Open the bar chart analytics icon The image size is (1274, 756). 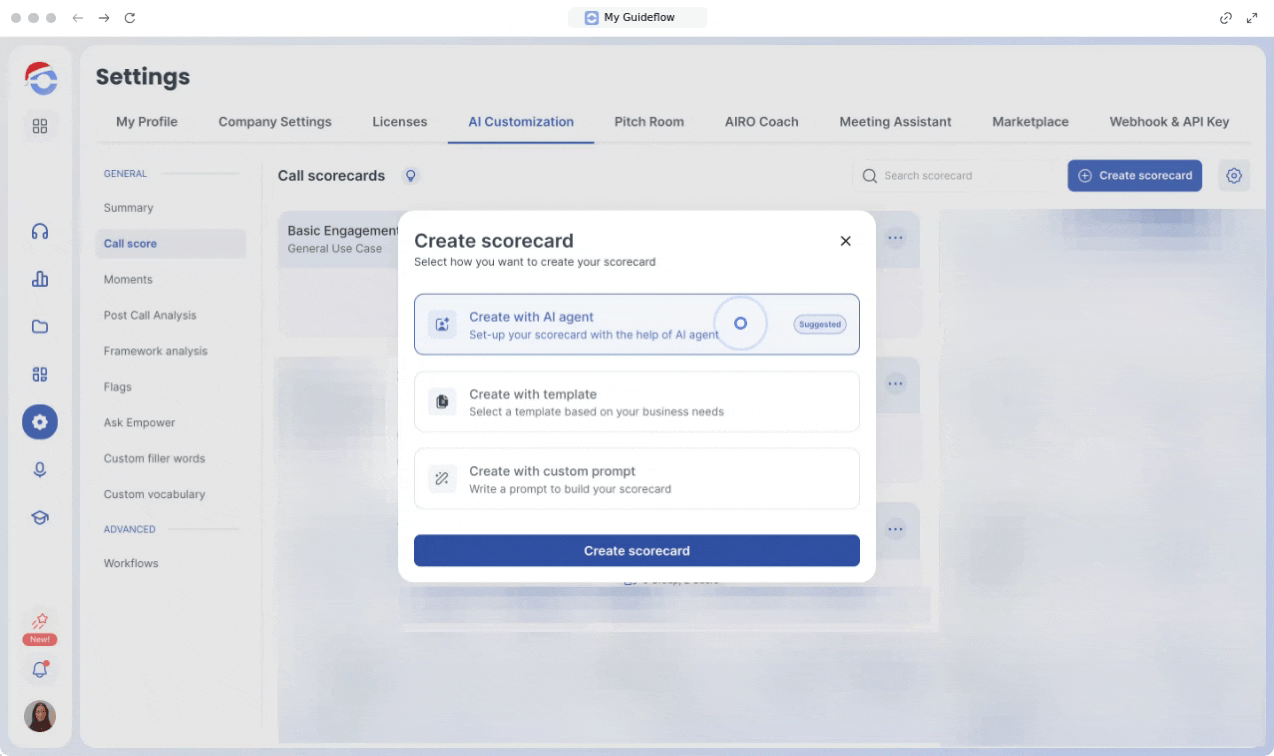(40, 280)
